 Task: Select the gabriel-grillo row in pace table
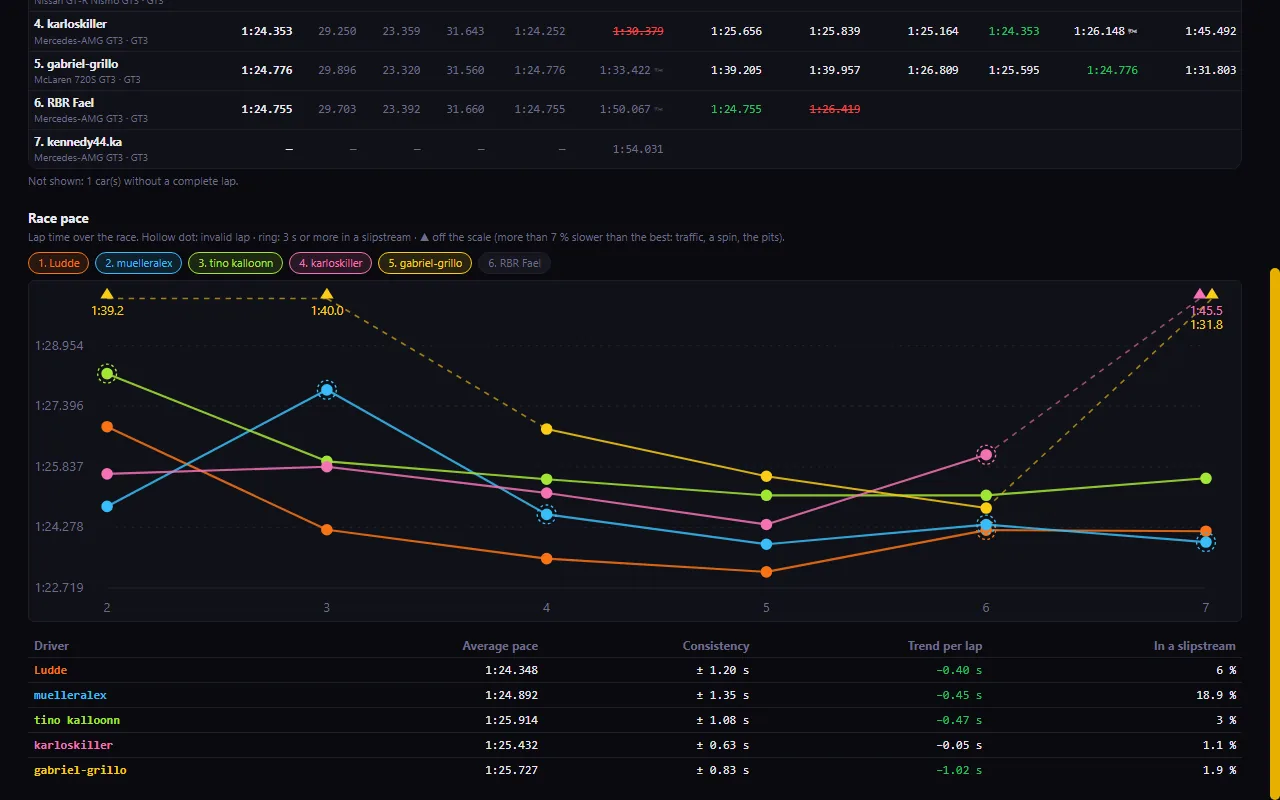click(x=635, y=770)
